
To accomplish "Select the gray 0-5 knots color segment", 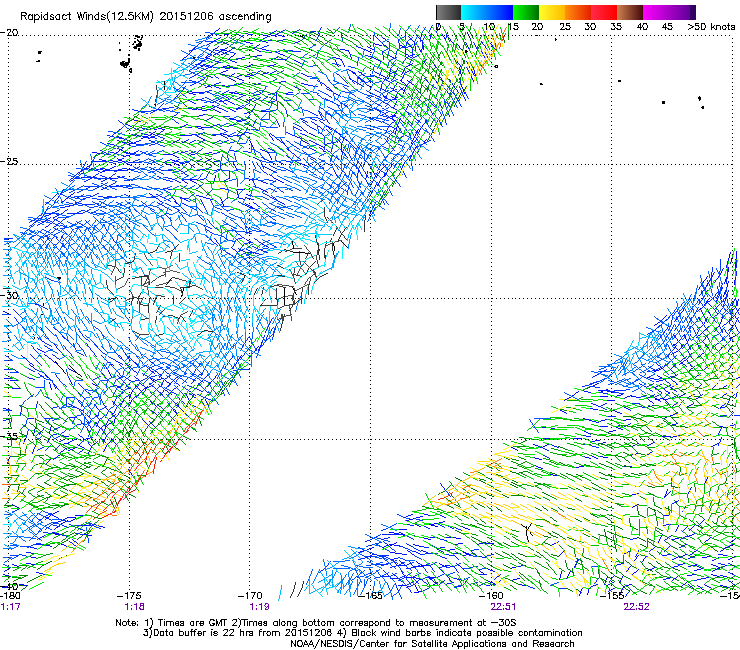I will click(x=448, y=12).
